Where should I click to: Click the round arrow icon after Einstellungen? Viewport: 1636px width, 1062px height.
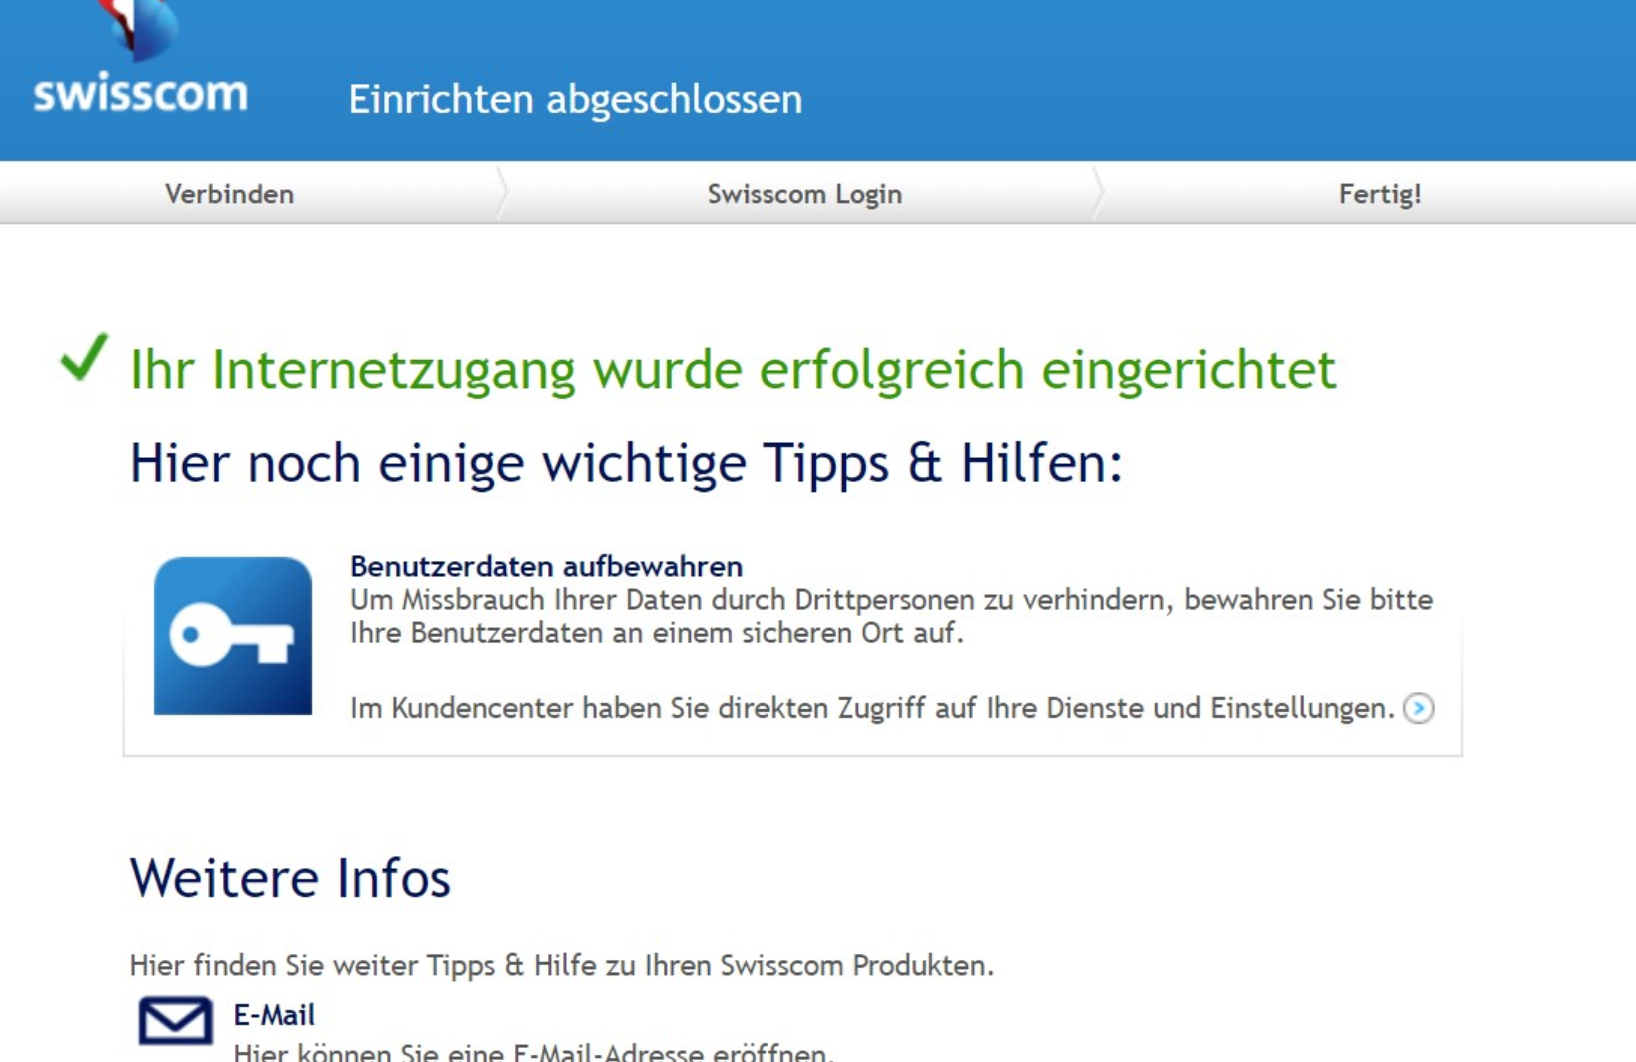1418,708
